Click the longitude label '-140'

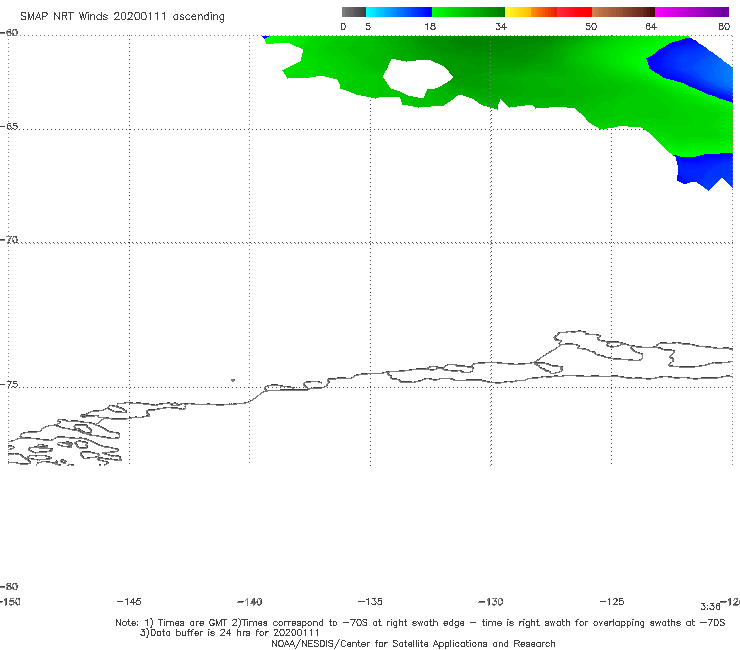[250, 602]
